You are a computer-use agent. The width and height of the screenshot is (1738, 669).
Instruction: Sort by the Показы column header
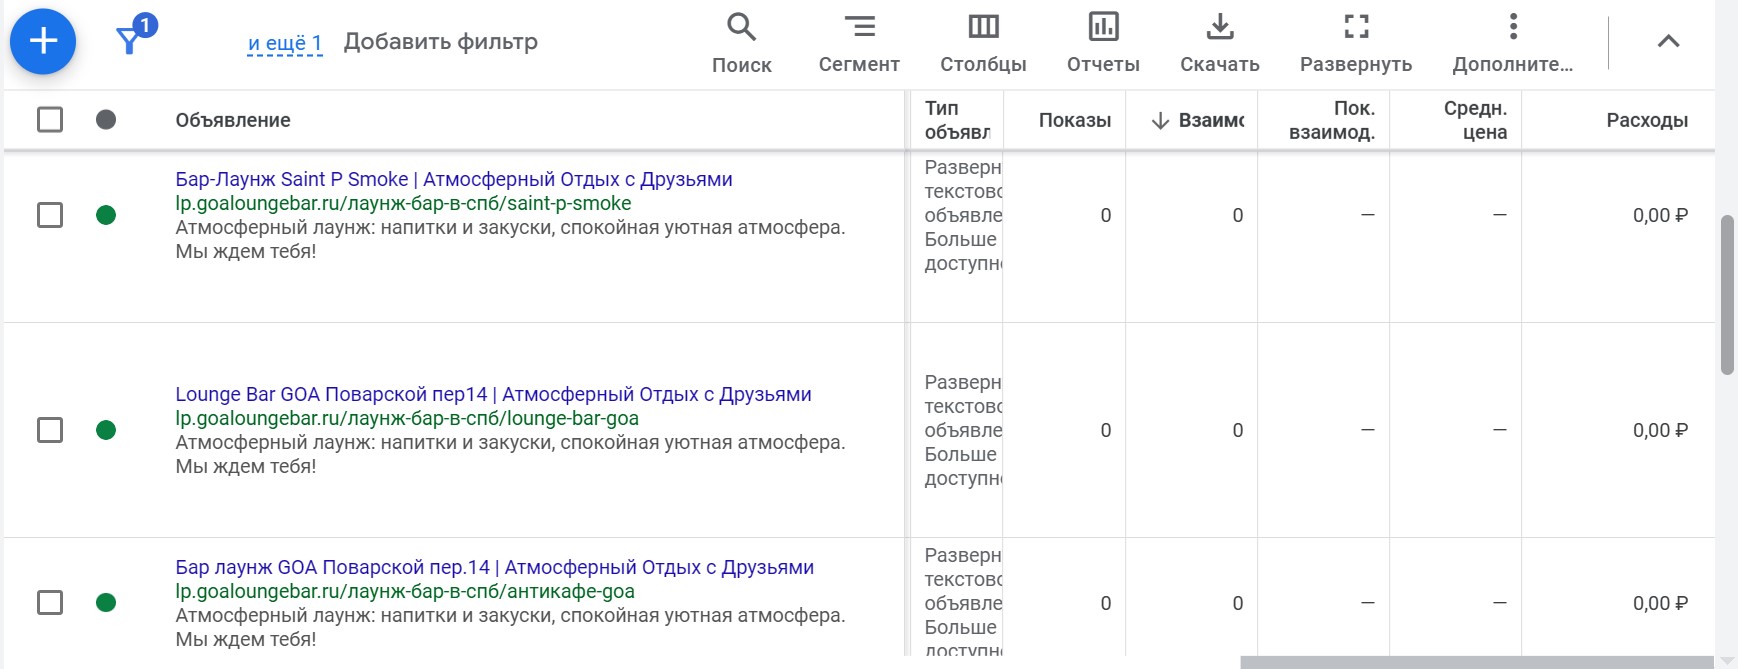tap(1075, 120)
